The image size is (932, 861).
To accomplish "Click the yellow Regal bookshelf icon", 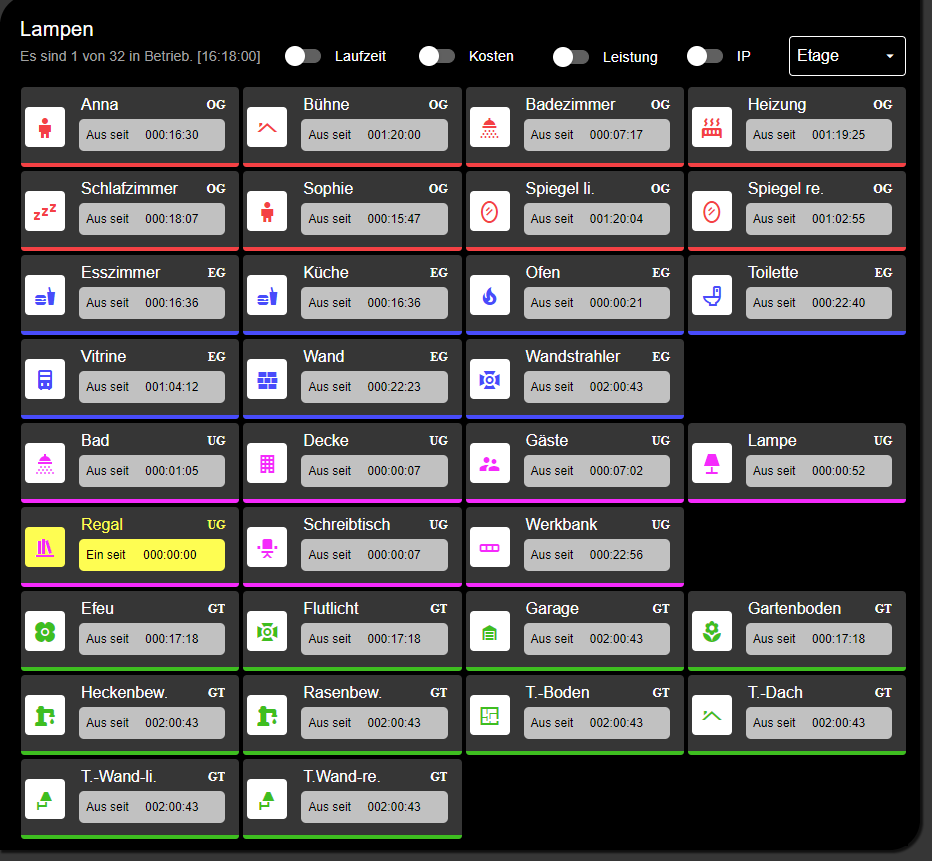I will point(45,547).
